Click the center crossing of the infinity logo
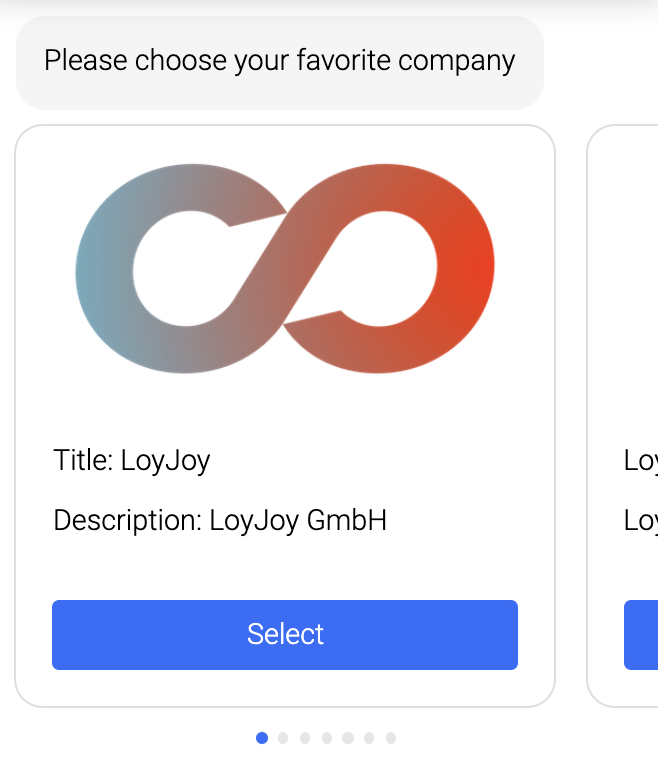 point(285,268)
